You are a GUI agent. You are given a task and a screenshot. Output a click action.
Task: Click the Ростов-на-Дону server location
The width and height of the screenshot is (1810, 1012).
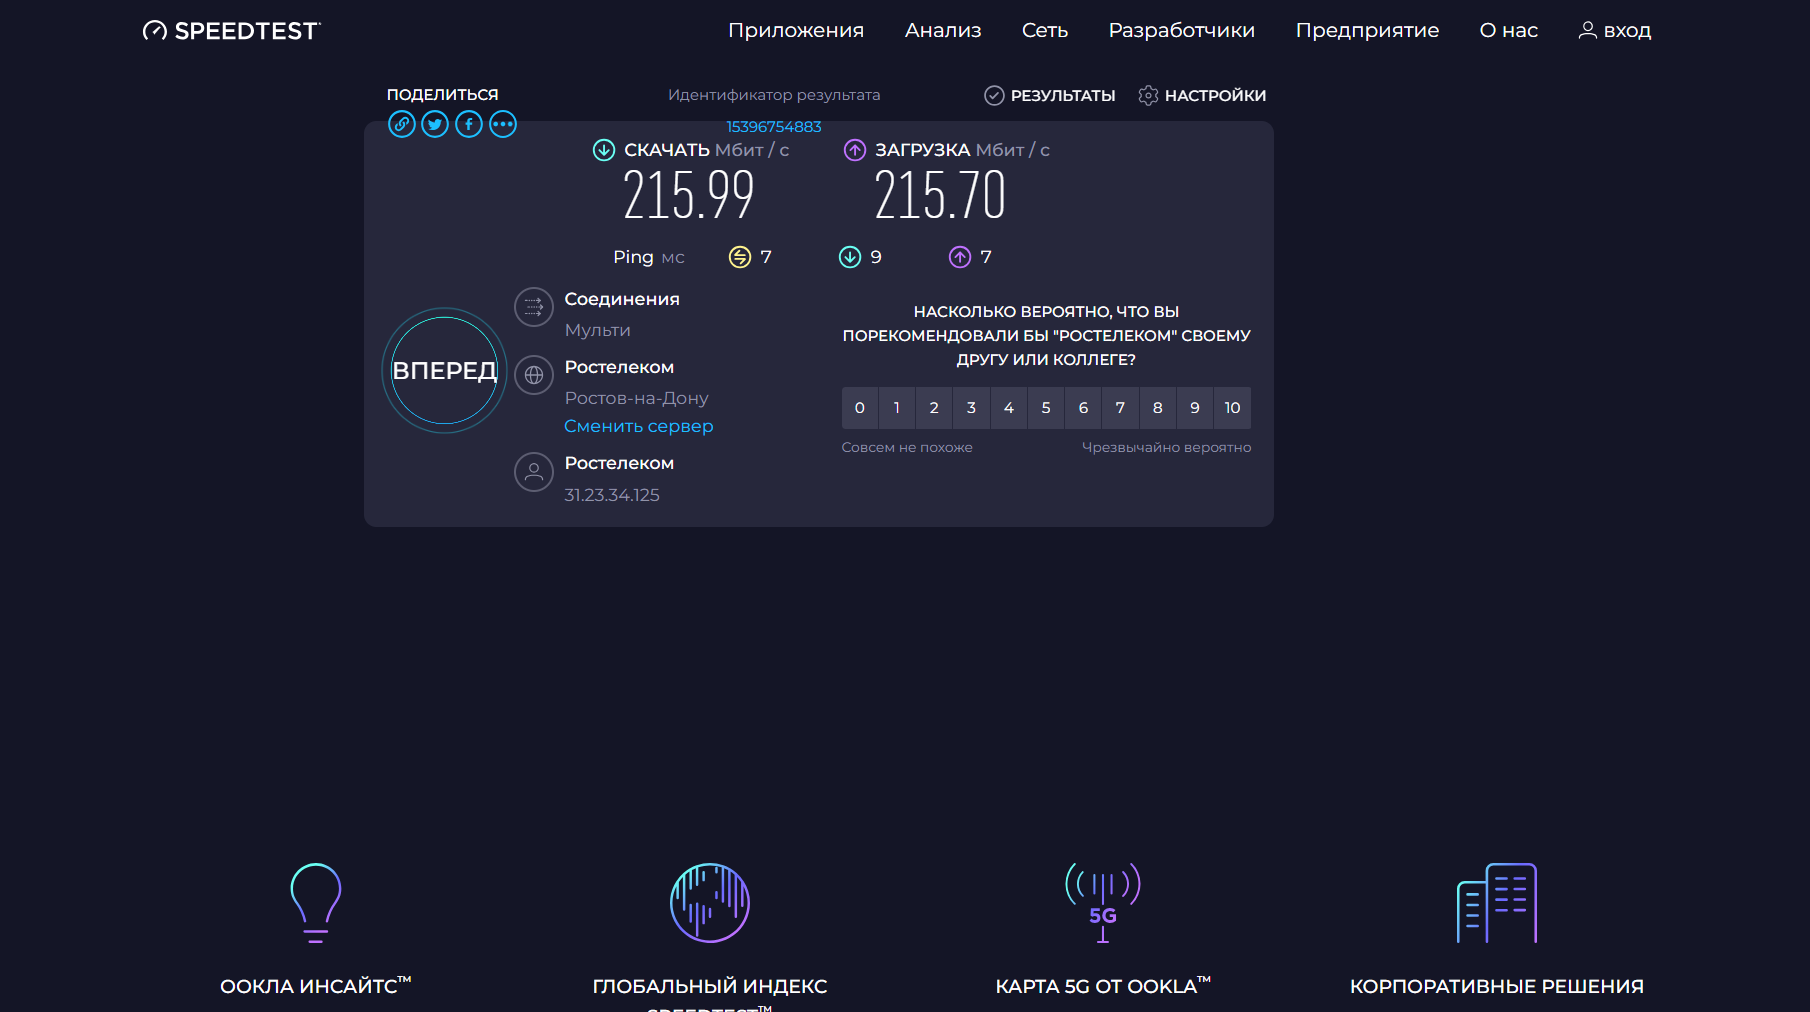tap(636, 398)
